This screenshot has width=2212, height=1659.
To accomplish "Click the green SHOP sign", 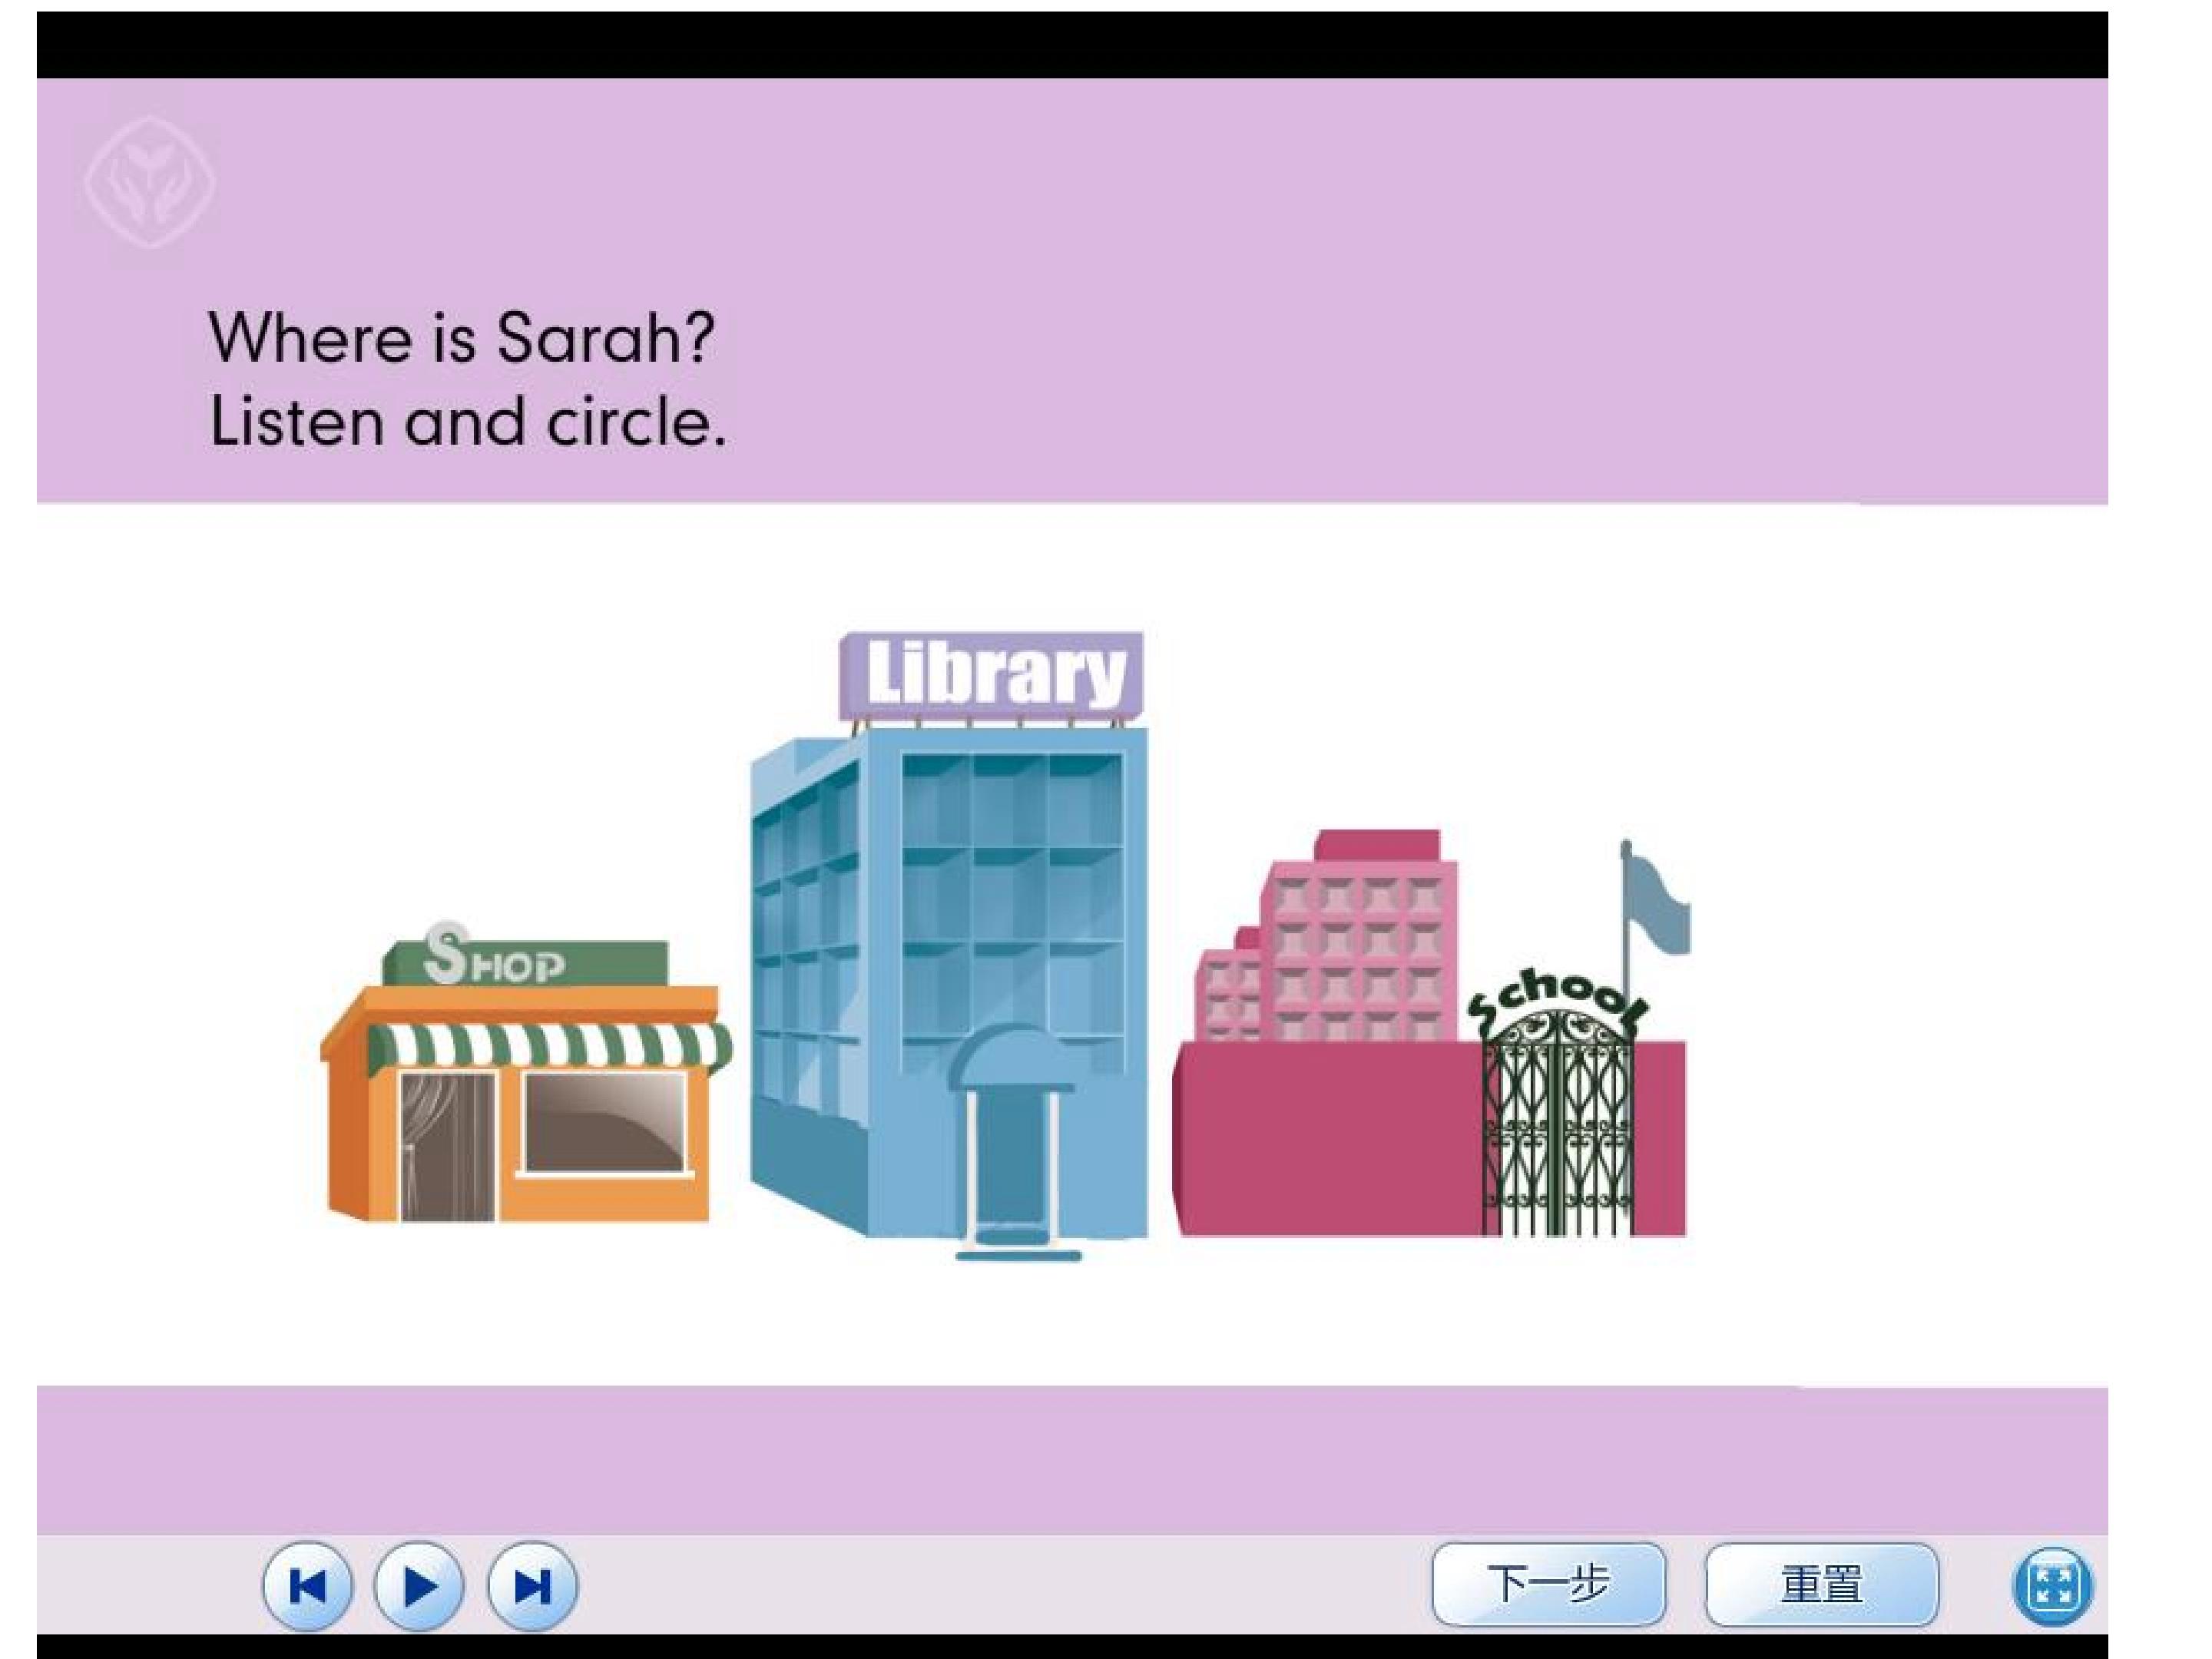I will [x=525, y=962].
